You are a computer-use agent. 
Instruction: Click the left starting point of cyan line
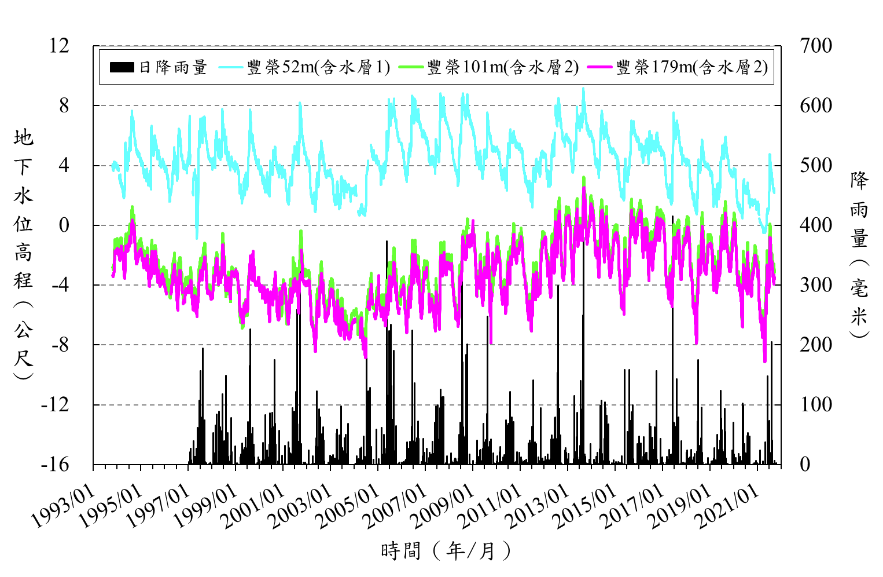[x=112, y=166]
